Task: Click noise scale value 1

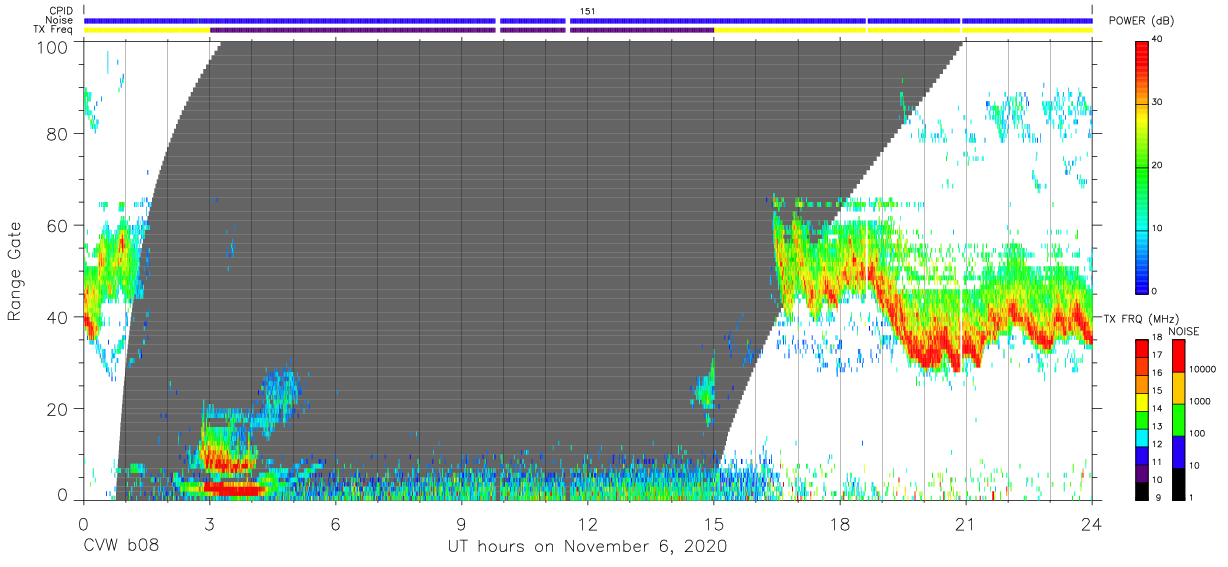Action: [x=1192, y=497]
